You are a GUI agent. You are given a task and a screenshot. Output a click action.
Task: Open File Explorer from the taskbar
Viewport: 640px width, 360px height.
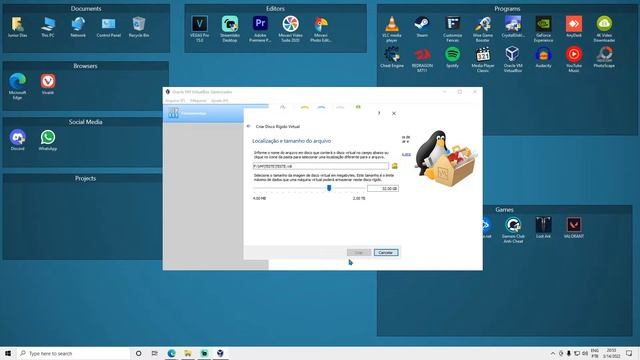[x=188, y=353]
